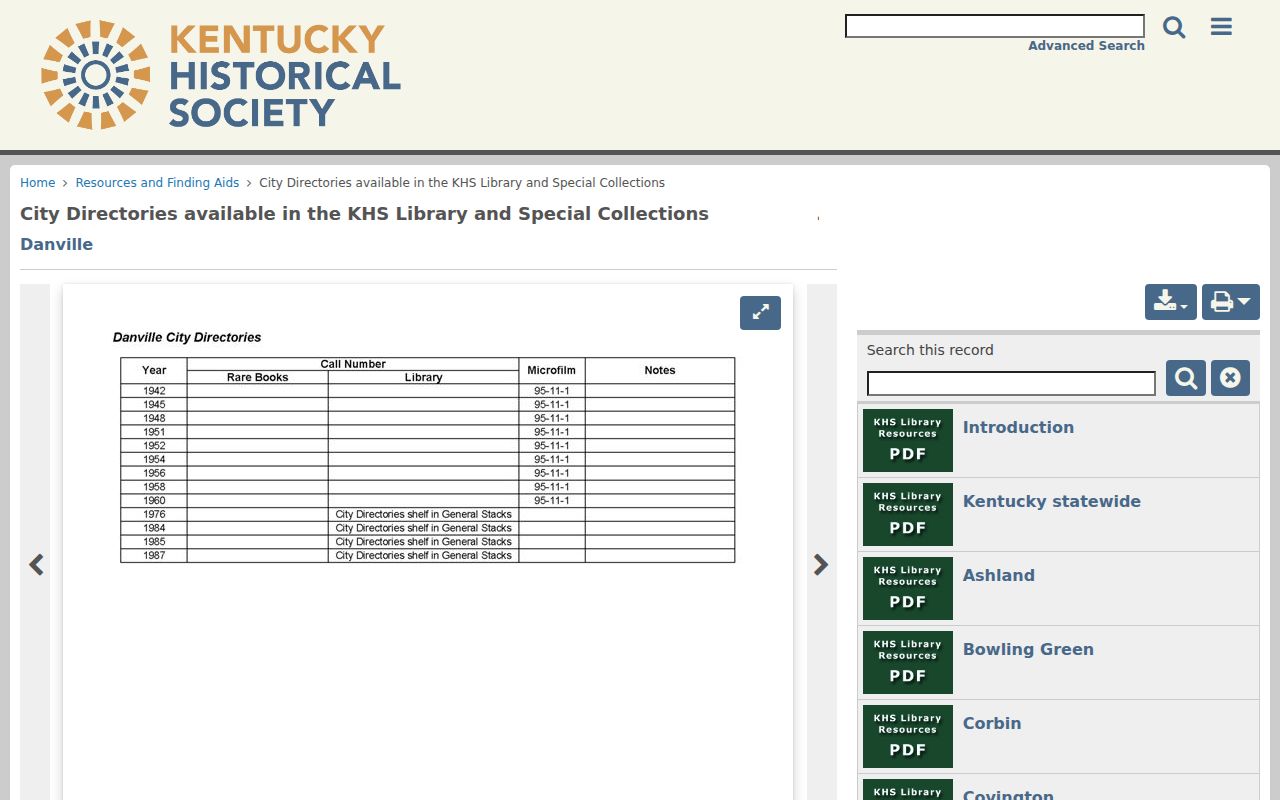
Task: Open the Advanced Search link
Action: pyautogui.click(x=1086, y=46)
